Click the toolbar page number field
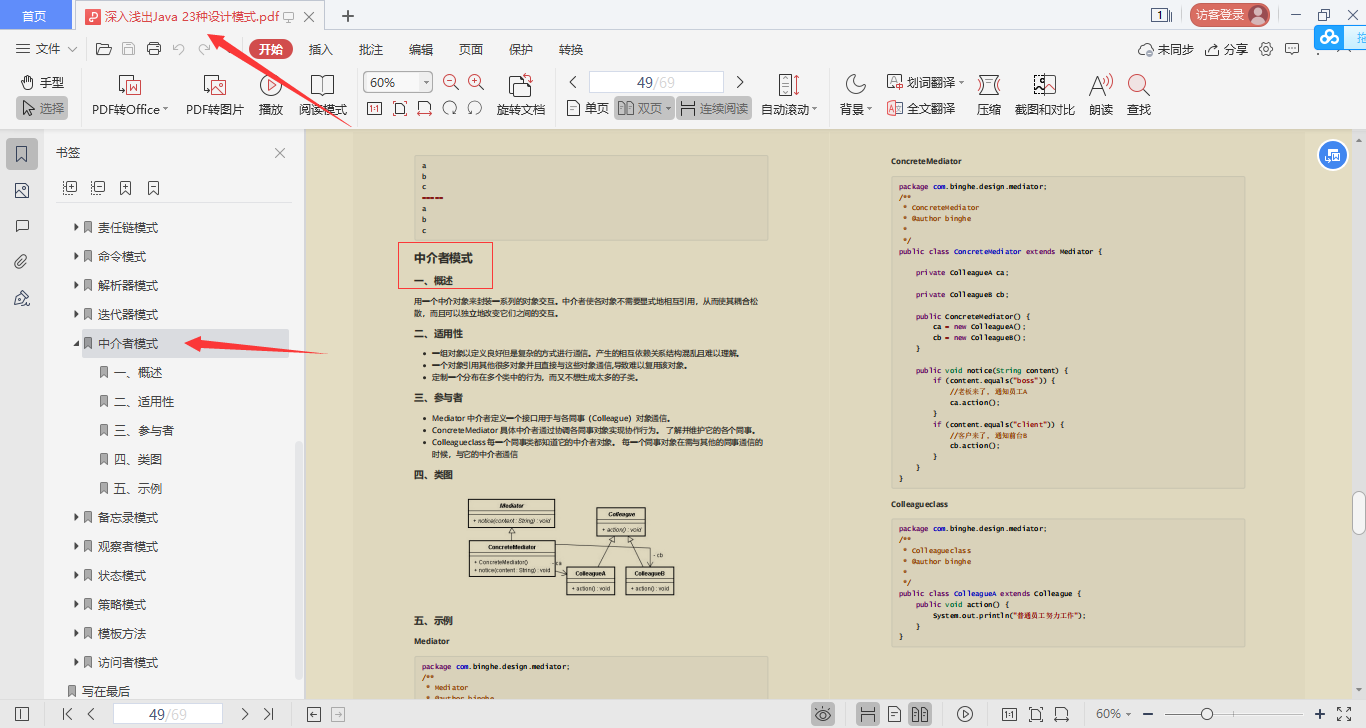This screenshot has width=1366, height=728. (656, 82)
